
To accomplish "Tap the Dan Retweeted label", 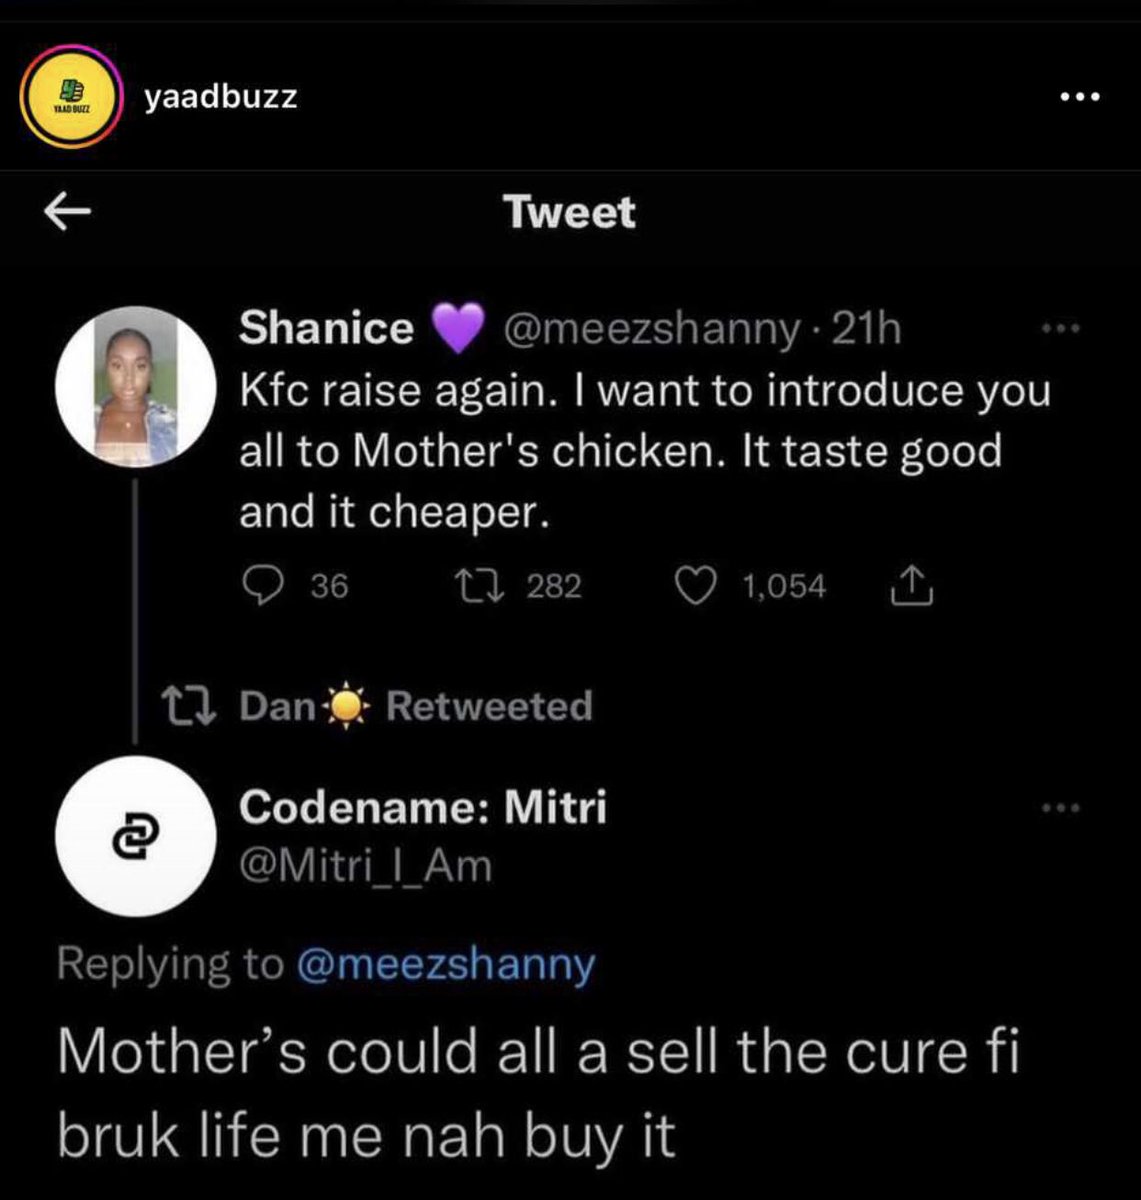I will [416, 706].
